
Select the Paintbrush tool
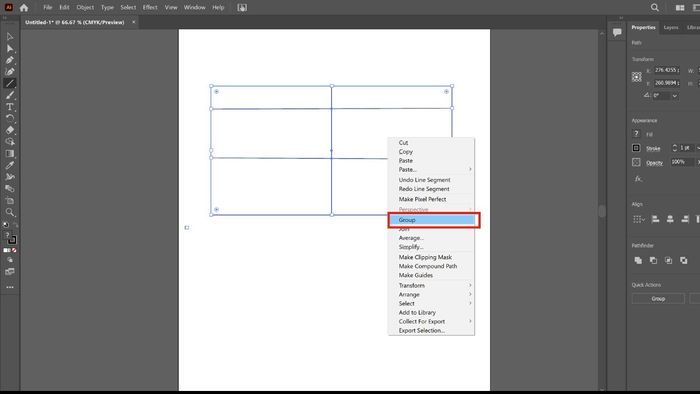coord(10,95)
